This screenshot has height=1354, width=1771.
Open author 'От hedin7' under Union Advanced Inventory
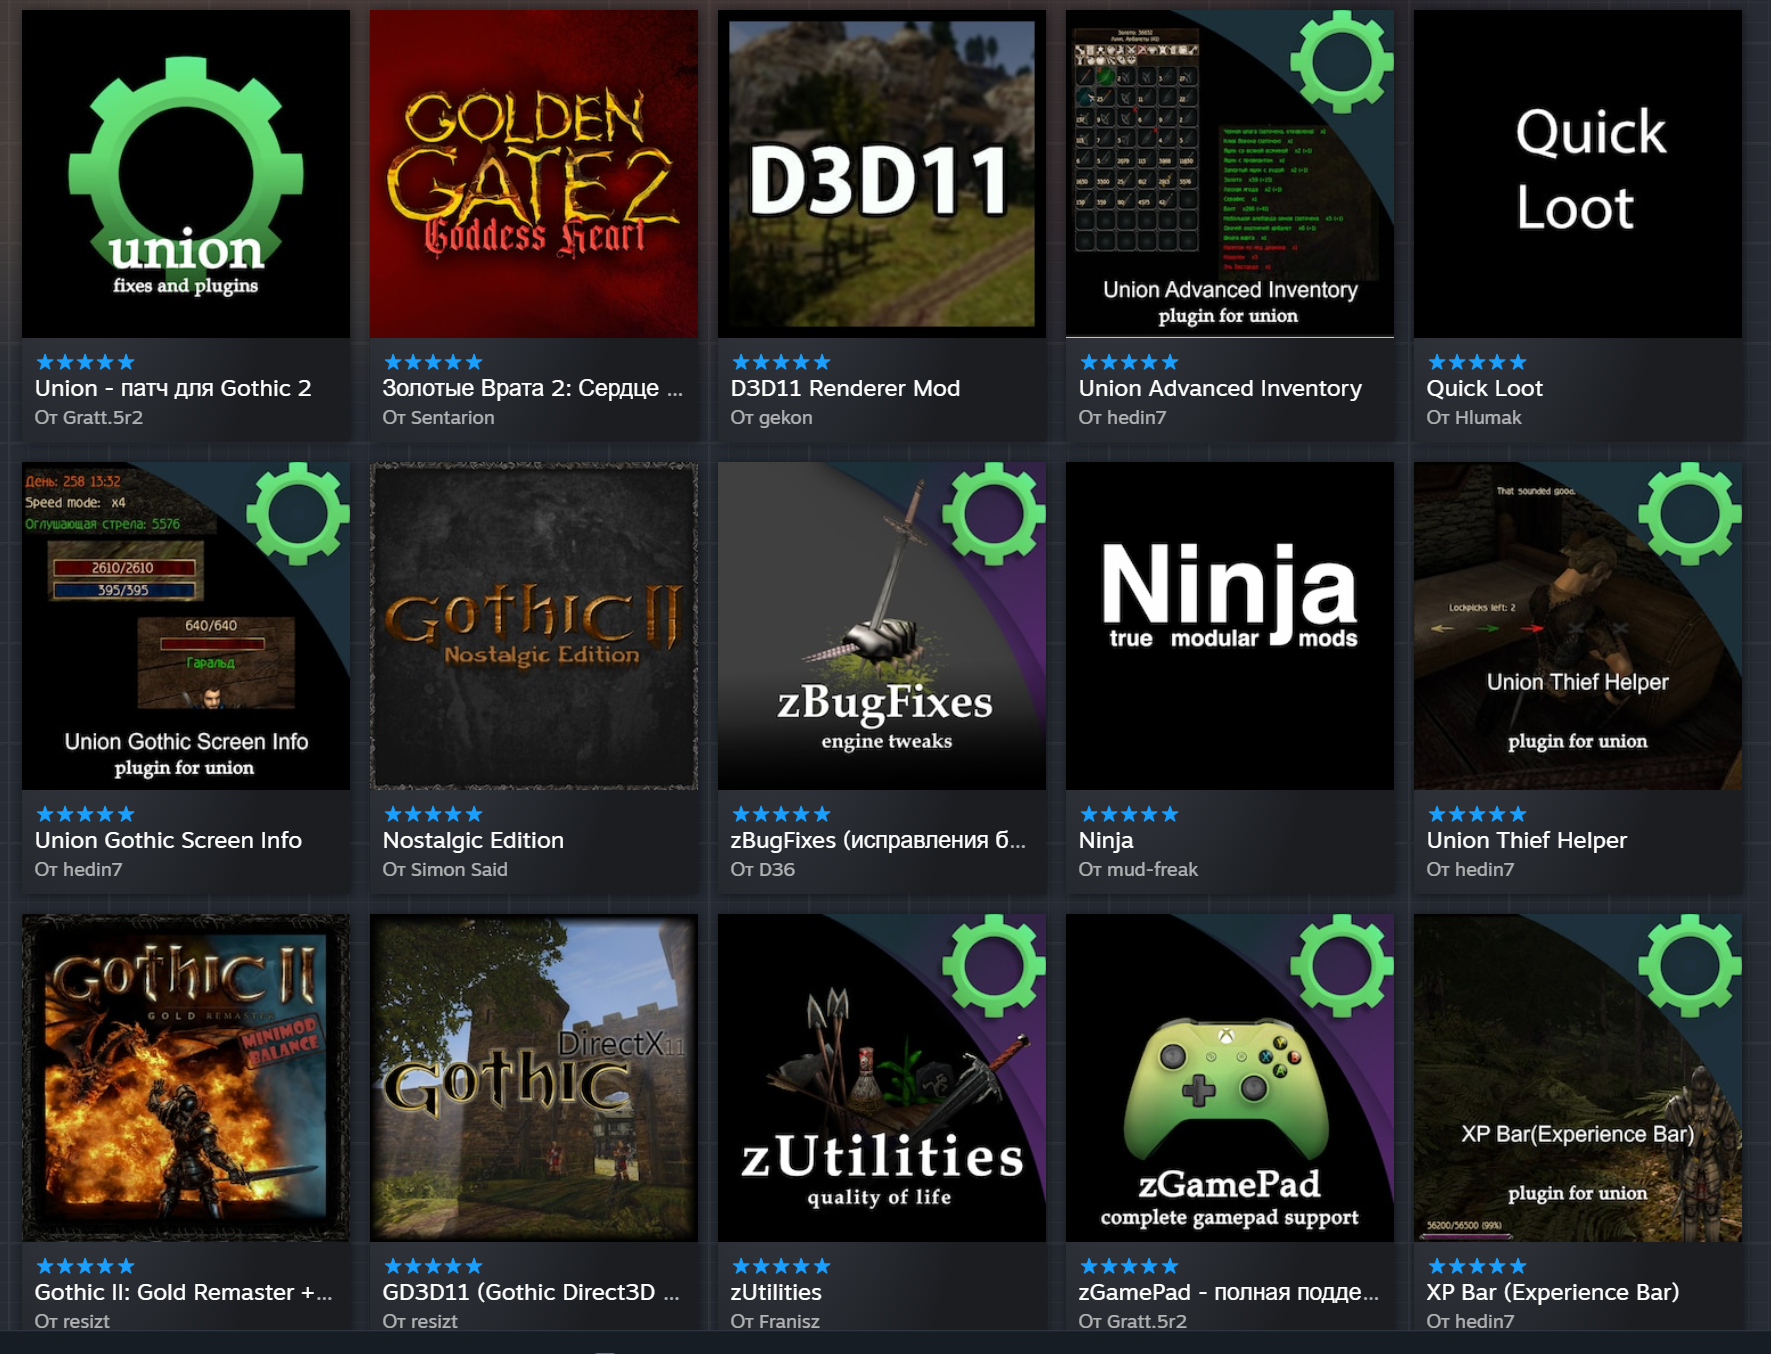[x=1122, y=417]
